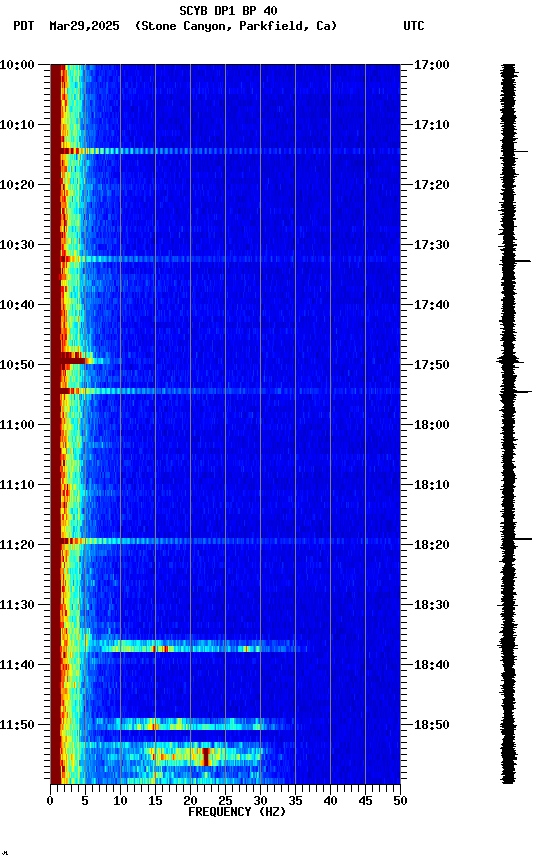Click the 17:30 UTC time label
Viewport: 552px width, 864px height.
click(431, 245)
